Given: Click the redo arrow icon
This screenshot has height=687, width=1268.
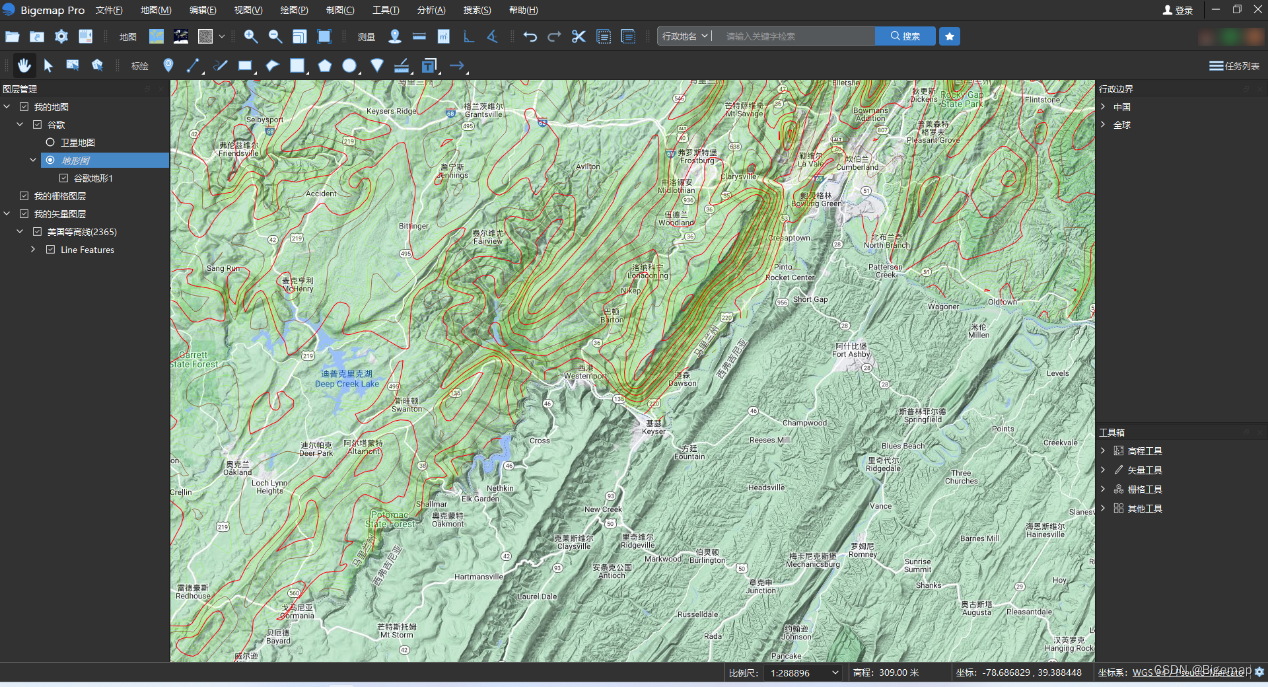Looking at the screenshot, I should [x=554, y=37].
